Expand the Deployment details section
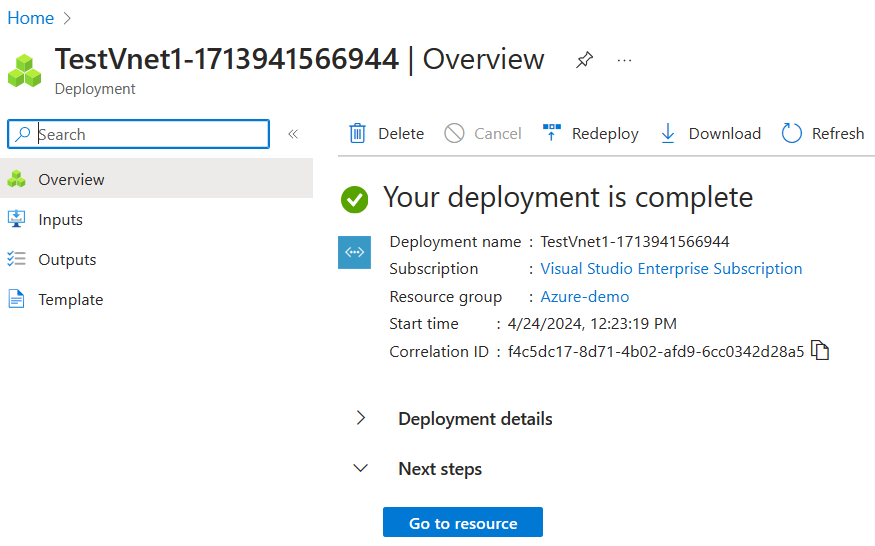 pos(361,419)
